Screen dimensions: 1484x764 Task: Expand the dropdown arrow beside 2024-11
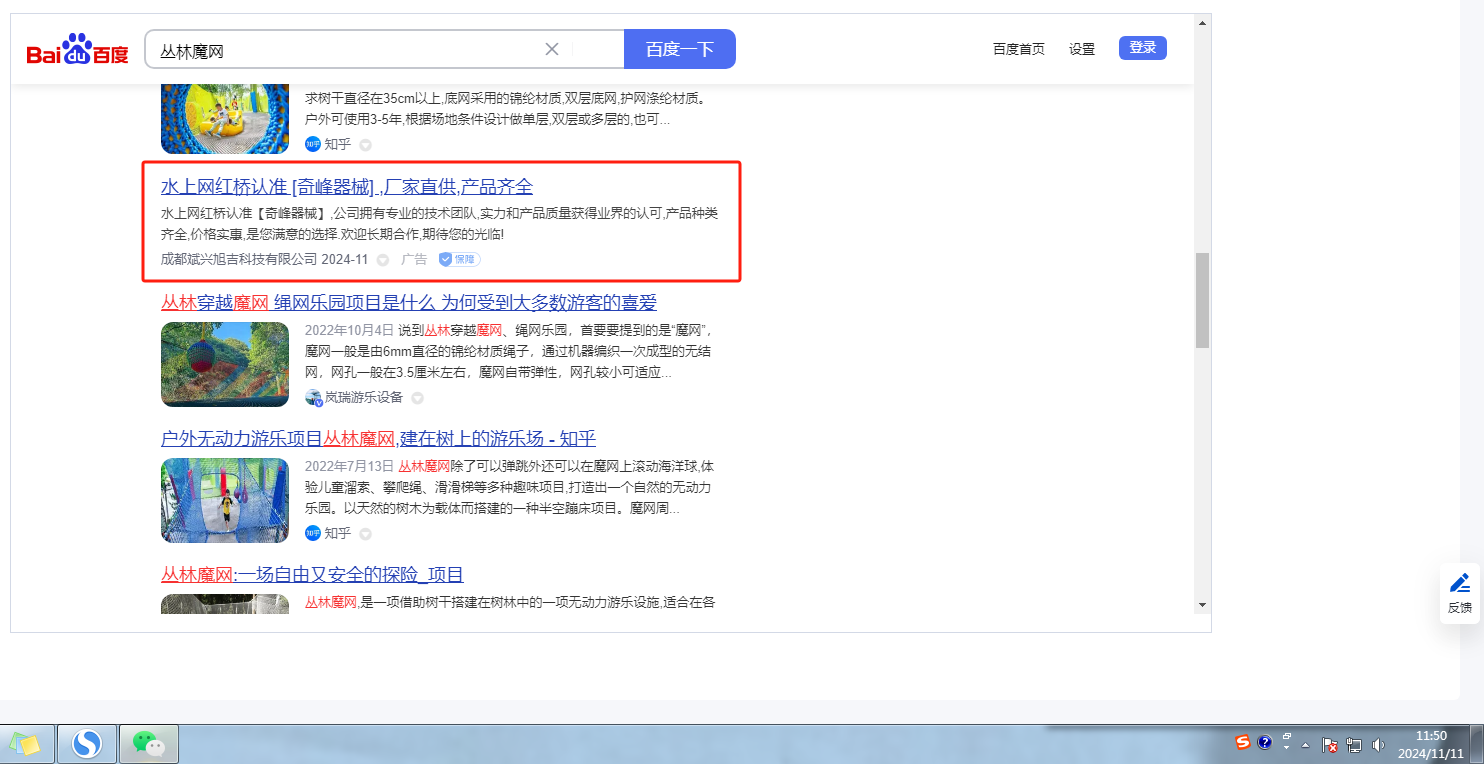click(382, 260)
